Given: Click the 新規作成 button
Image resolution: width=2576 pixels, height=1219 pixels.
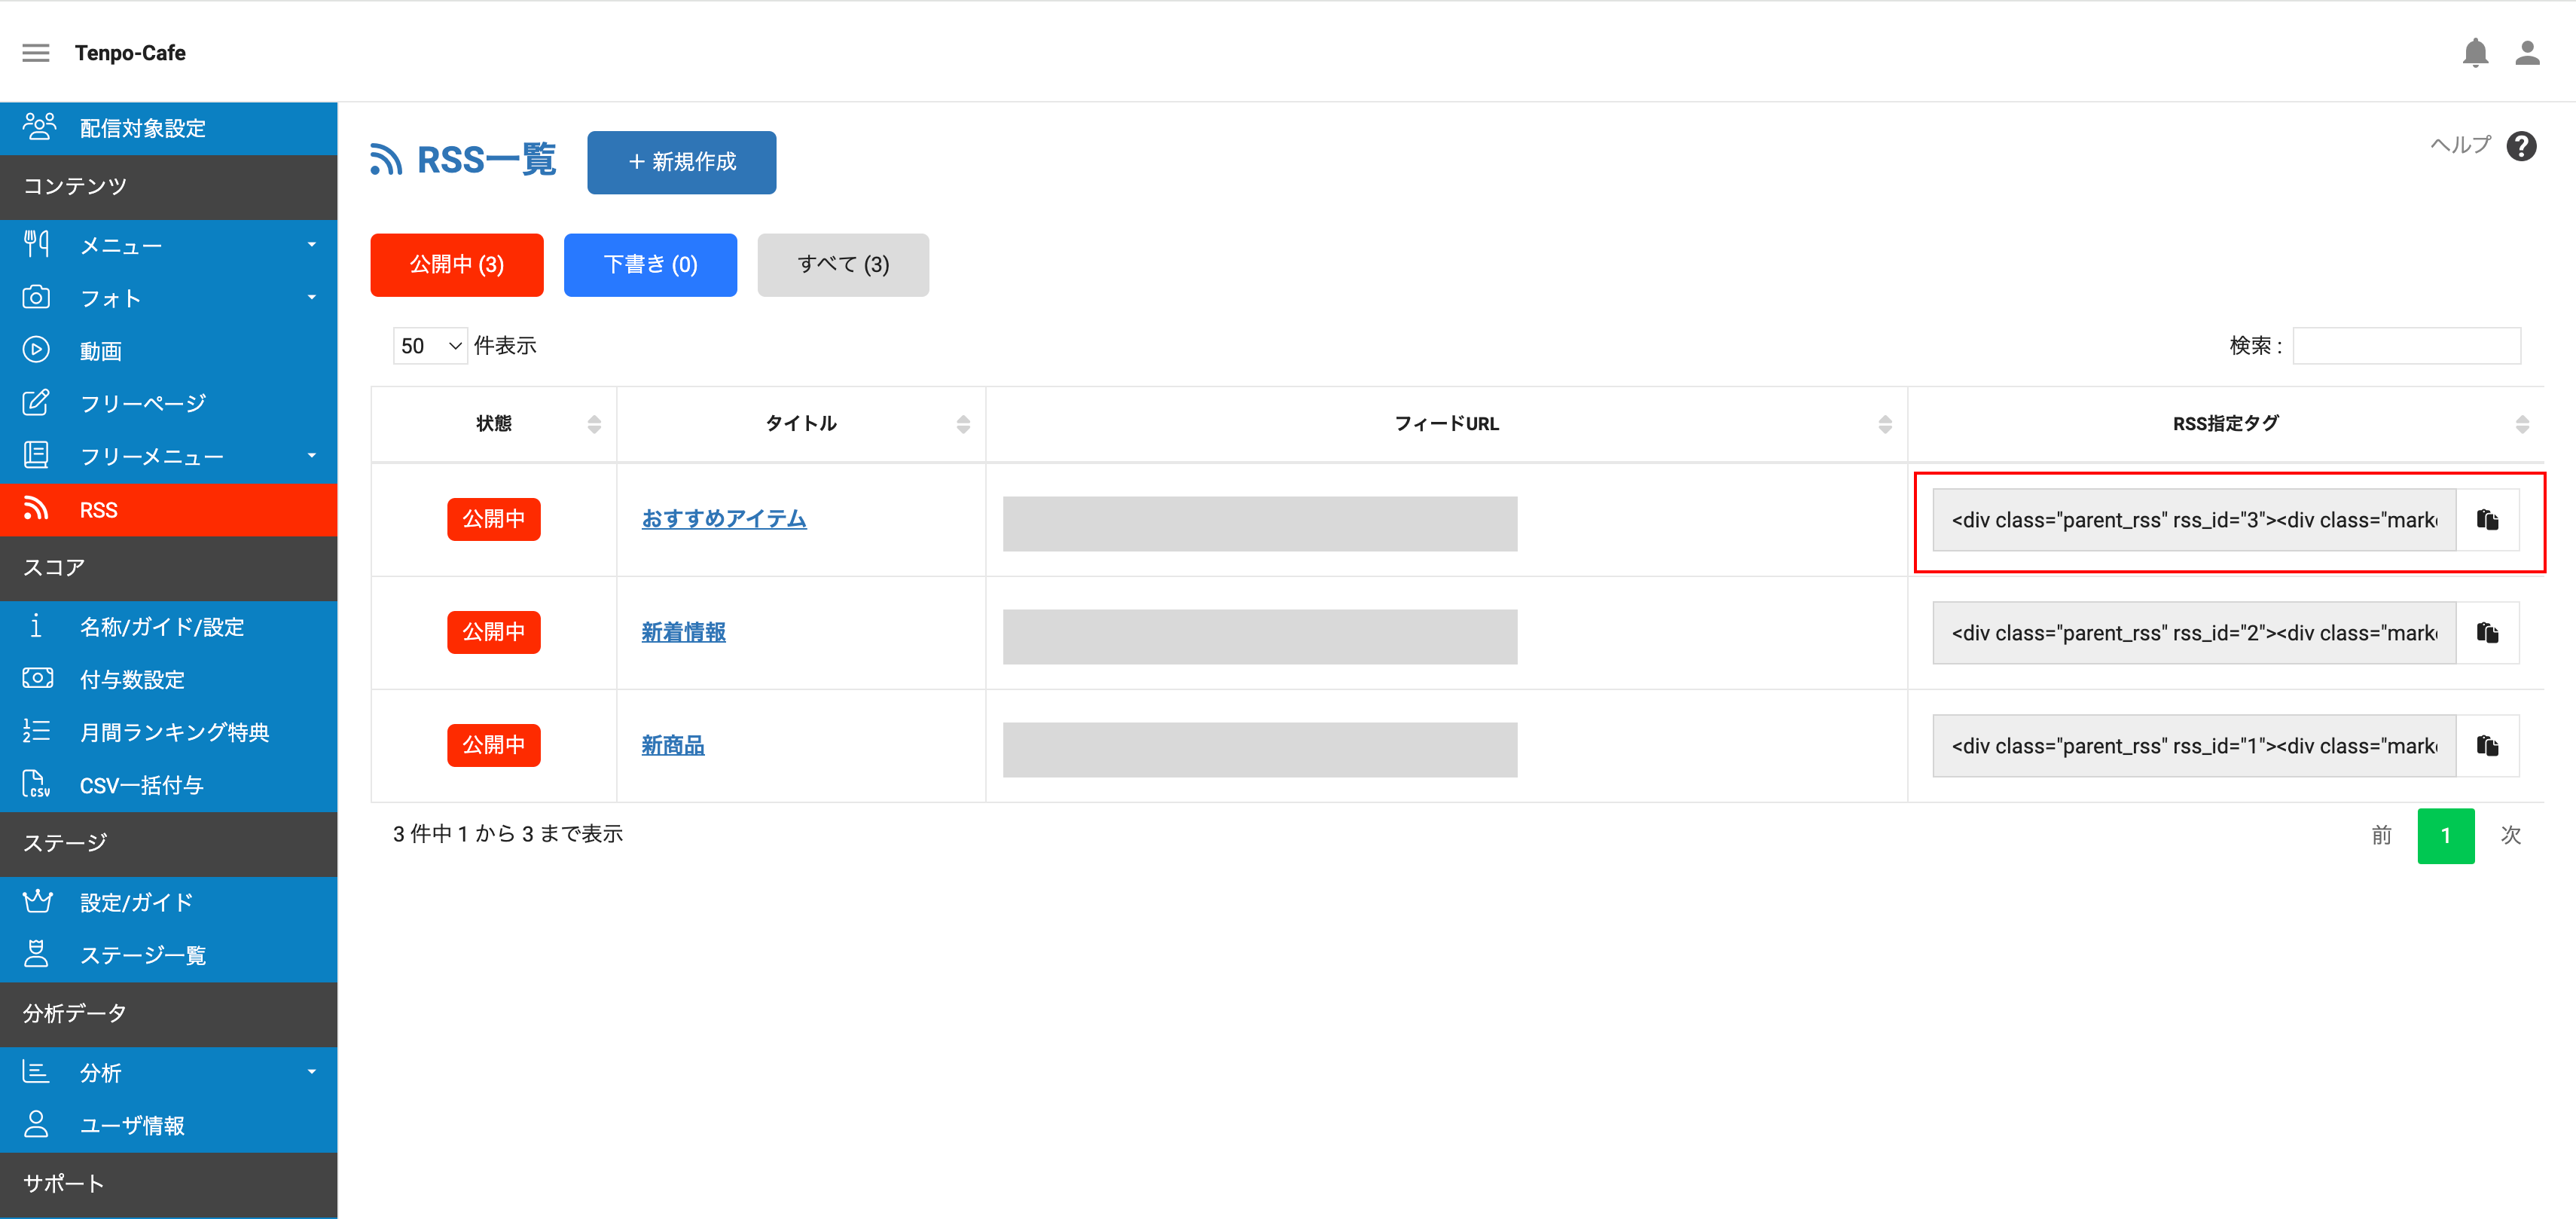Looking at the screenshot, I should click(x=682, y=162).
